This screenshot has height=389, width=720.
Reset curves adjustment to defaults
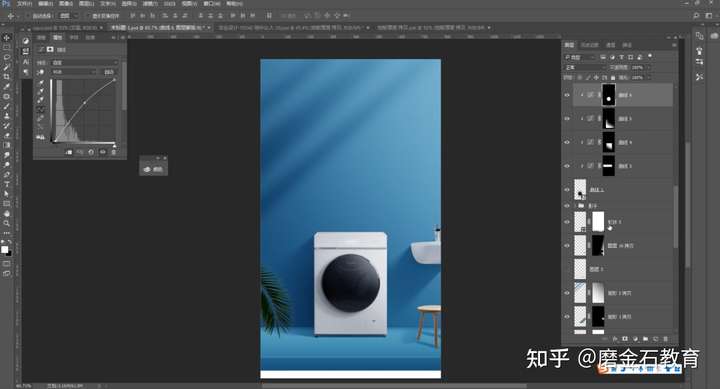pos(91,152)
